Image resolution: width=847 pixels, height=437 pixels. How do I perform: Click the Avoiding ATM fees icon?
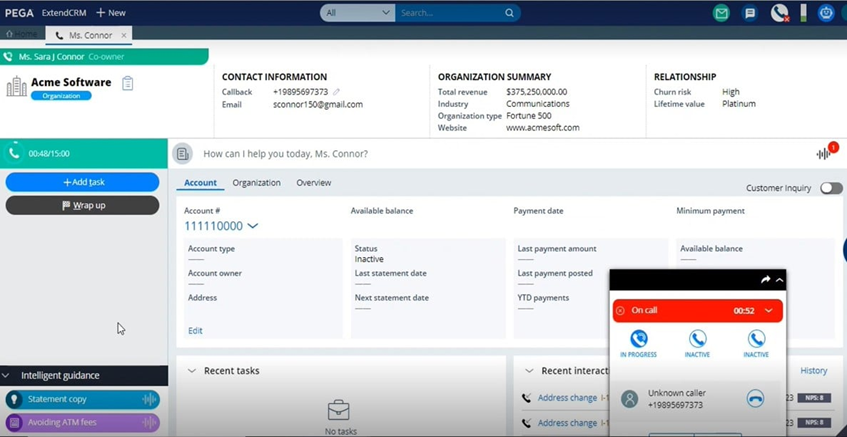tap(14, 422)
